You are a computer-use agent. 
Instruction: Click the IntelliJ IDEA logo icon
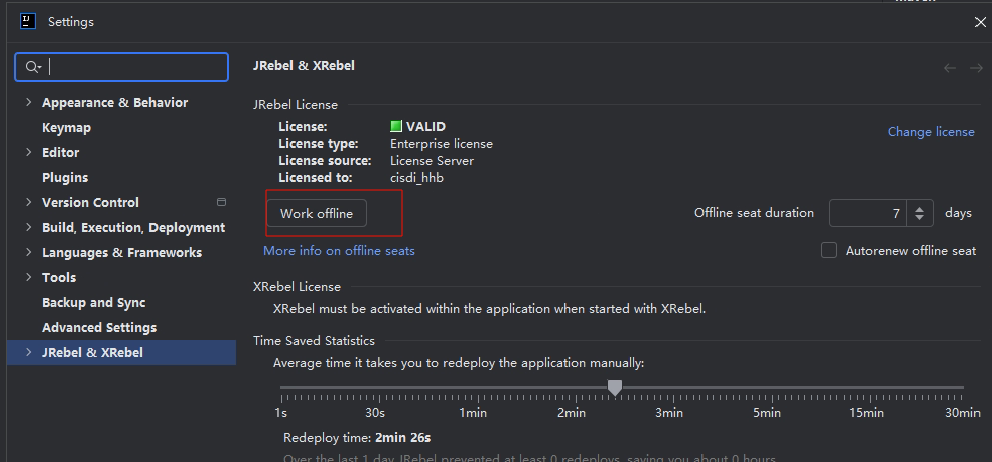pyautogui.click(x=28, y=22)
